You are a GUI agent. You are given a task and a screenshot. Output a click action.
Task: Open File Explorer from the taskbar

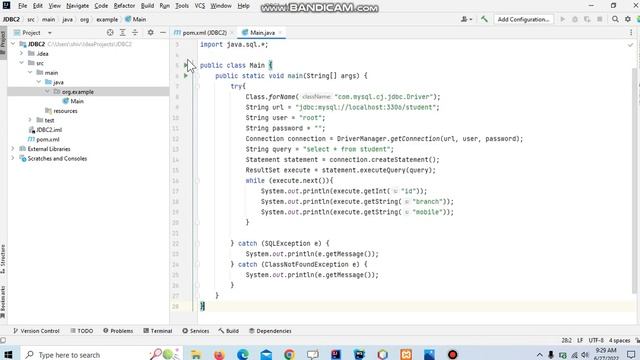pyautogui.click(x=196, y=354)
